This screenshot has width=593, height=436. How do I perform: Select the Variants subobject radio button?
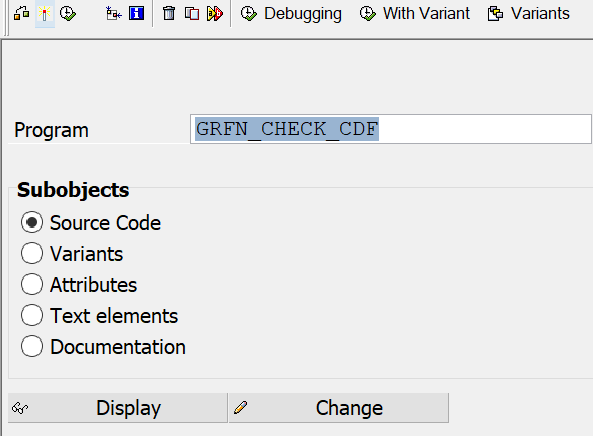(x=32, y=253)
